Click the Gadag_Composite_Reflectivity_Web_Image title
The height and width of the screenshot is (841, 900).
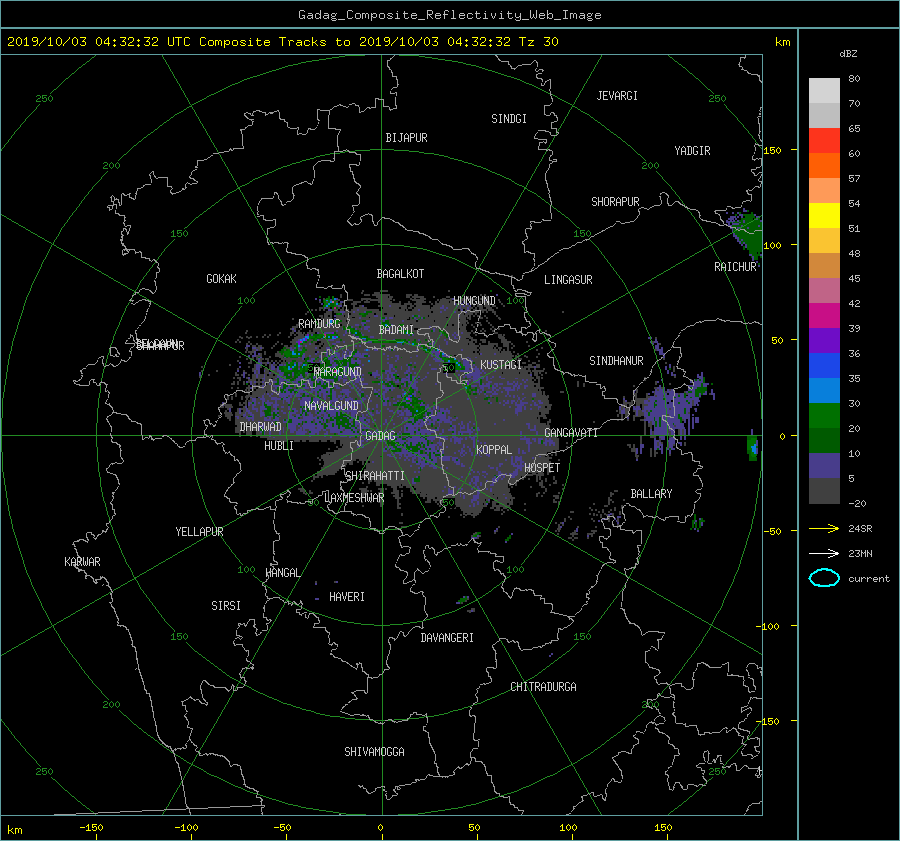[x=449, y=15]
